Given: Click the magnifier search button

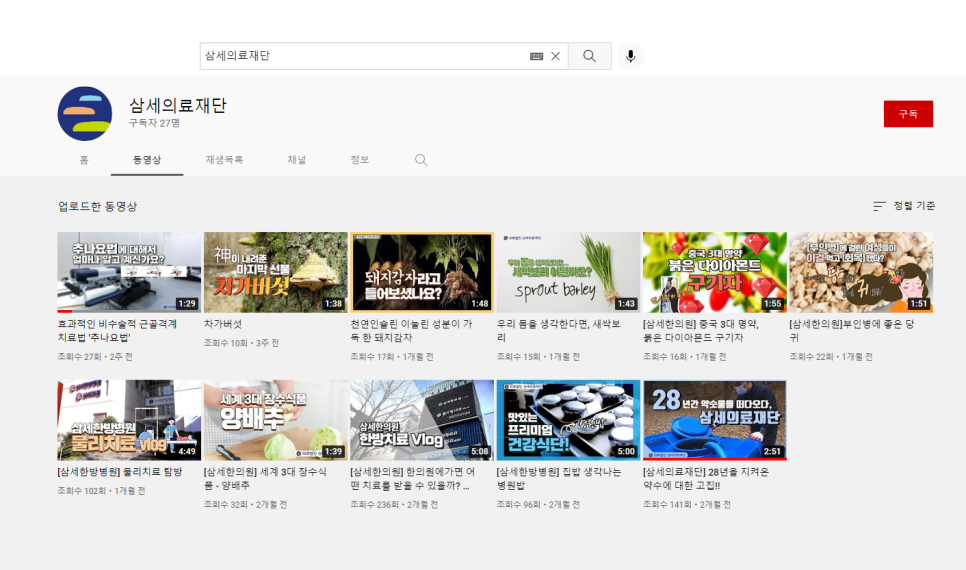Looking at the screenshot, I should coord(590,56).
